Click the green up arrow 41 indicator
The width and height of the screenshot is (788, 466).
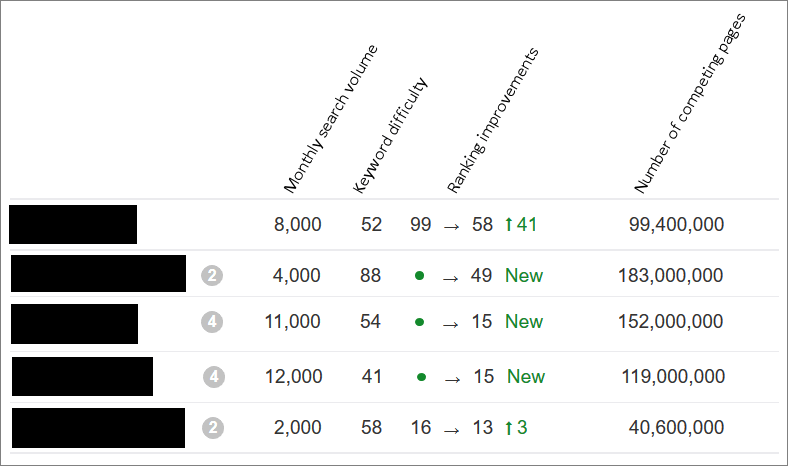(521, 224)
